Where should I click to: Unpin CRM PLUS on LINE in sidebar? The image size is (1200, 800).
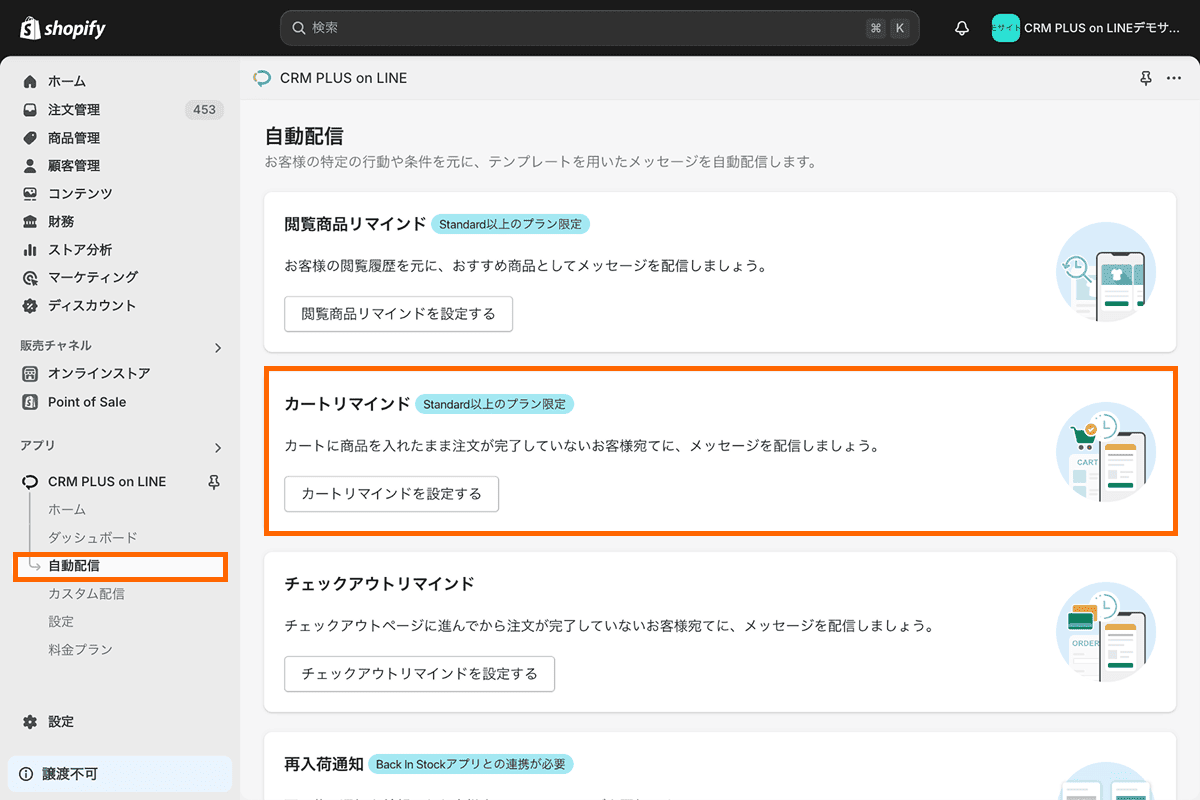(x=213, y=482)
